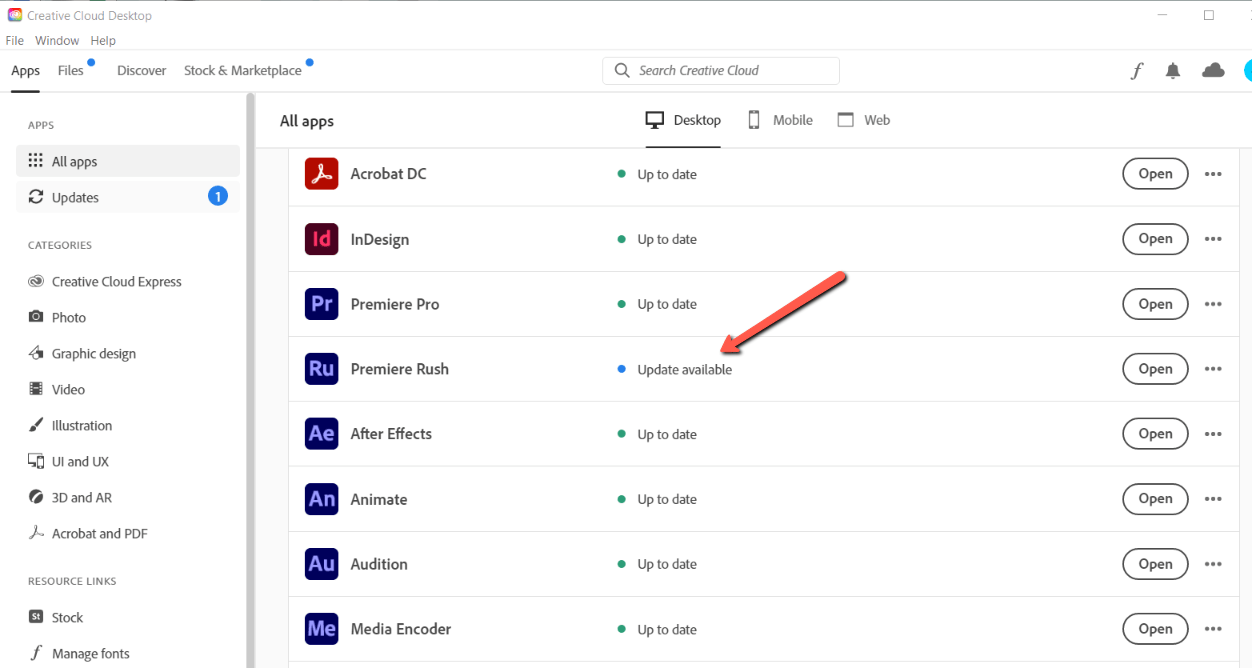Open the Window menu
1252x668 pixels.
coord(57,41)
